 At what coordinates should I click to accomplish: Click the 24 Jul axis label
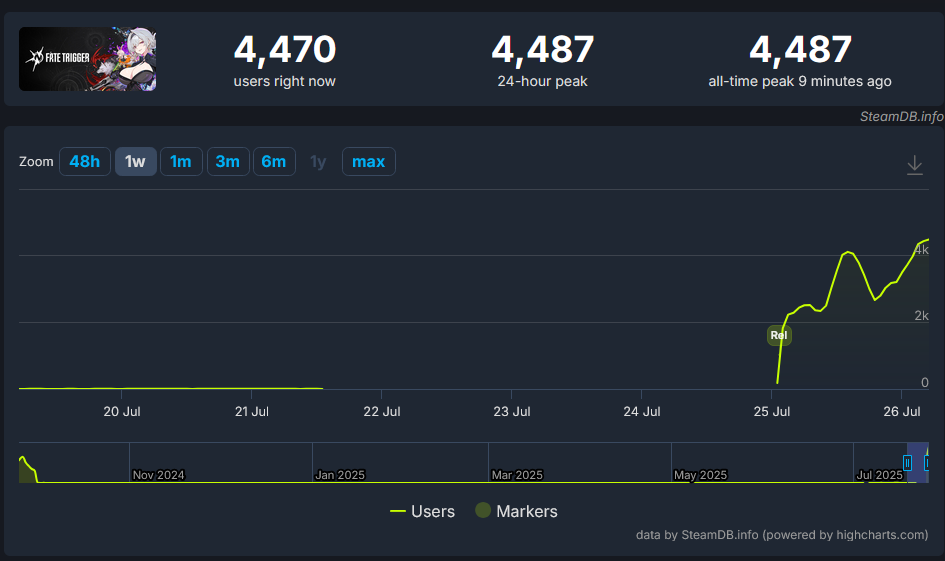coord(642,412)
